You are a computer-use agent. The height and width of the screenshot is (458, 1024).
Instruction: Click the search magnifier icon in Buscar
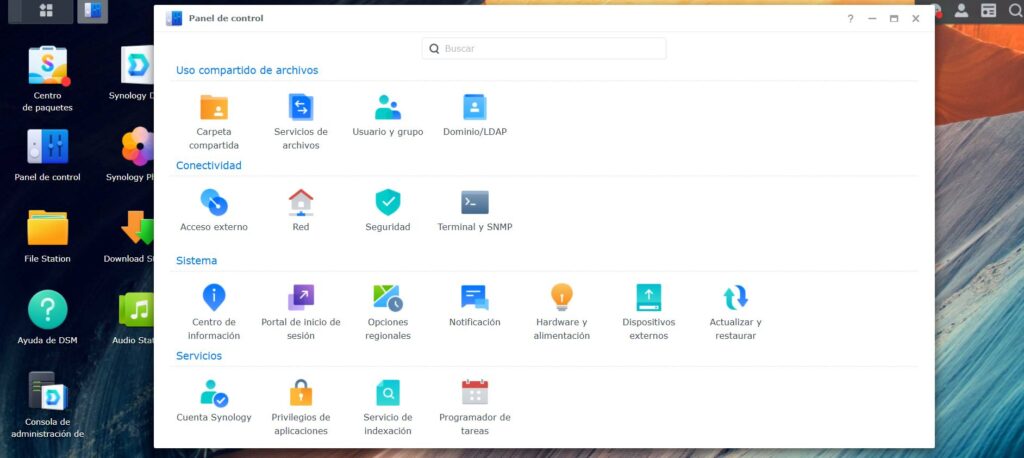coord(434,48)
